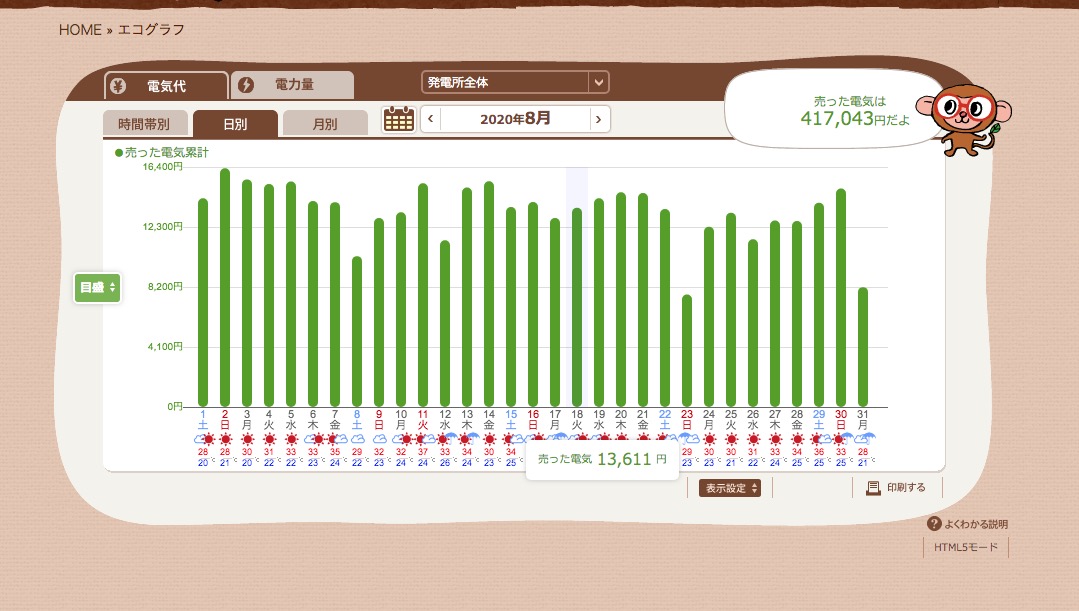Go to the previous month arrow

431,119
